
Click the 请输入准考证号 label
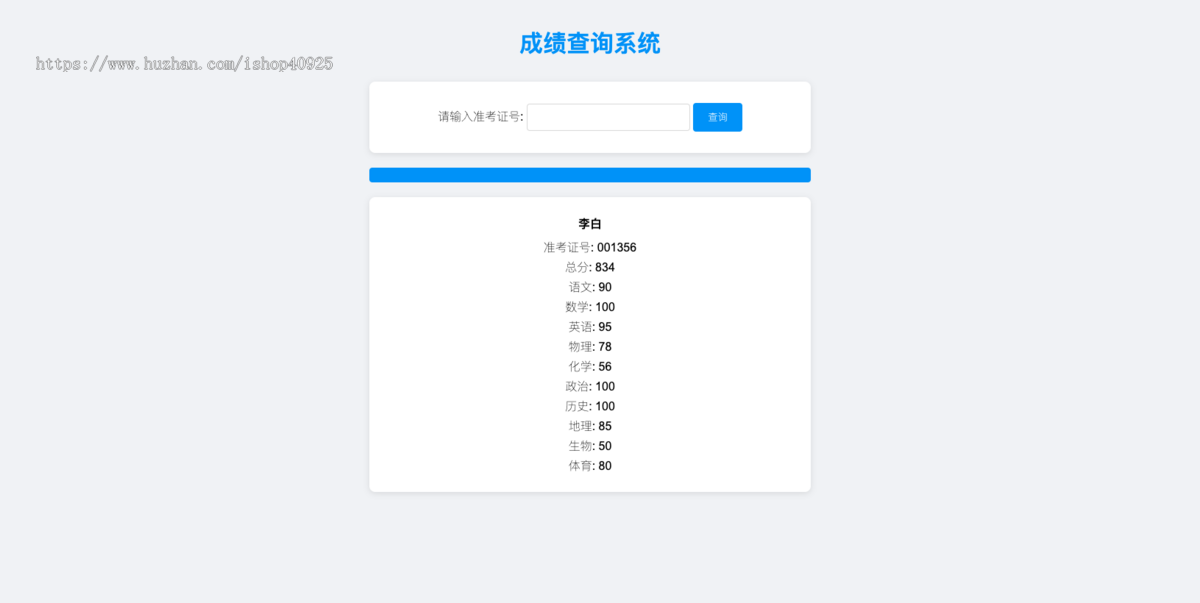[480, 117]
